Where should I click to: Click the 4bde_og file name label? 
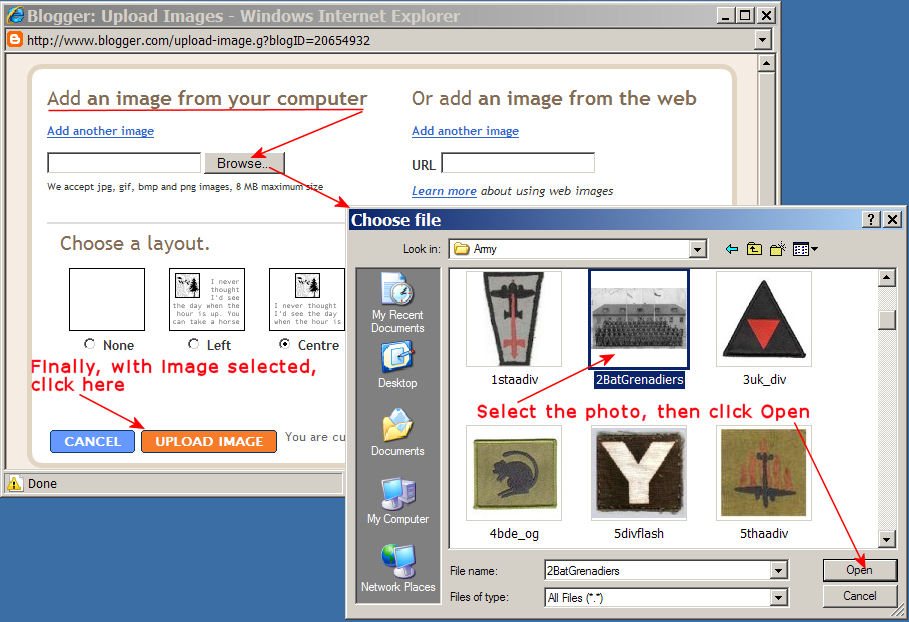(514, 533)
